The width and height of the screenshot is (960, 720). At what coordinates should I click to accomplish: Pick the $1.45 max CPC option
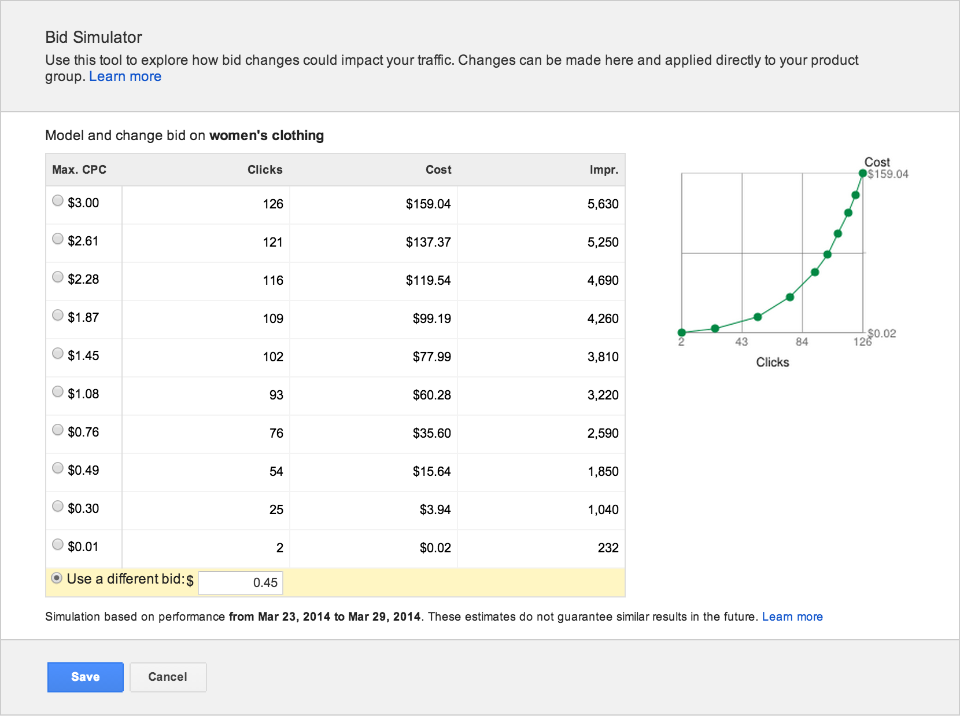point(58,353)
